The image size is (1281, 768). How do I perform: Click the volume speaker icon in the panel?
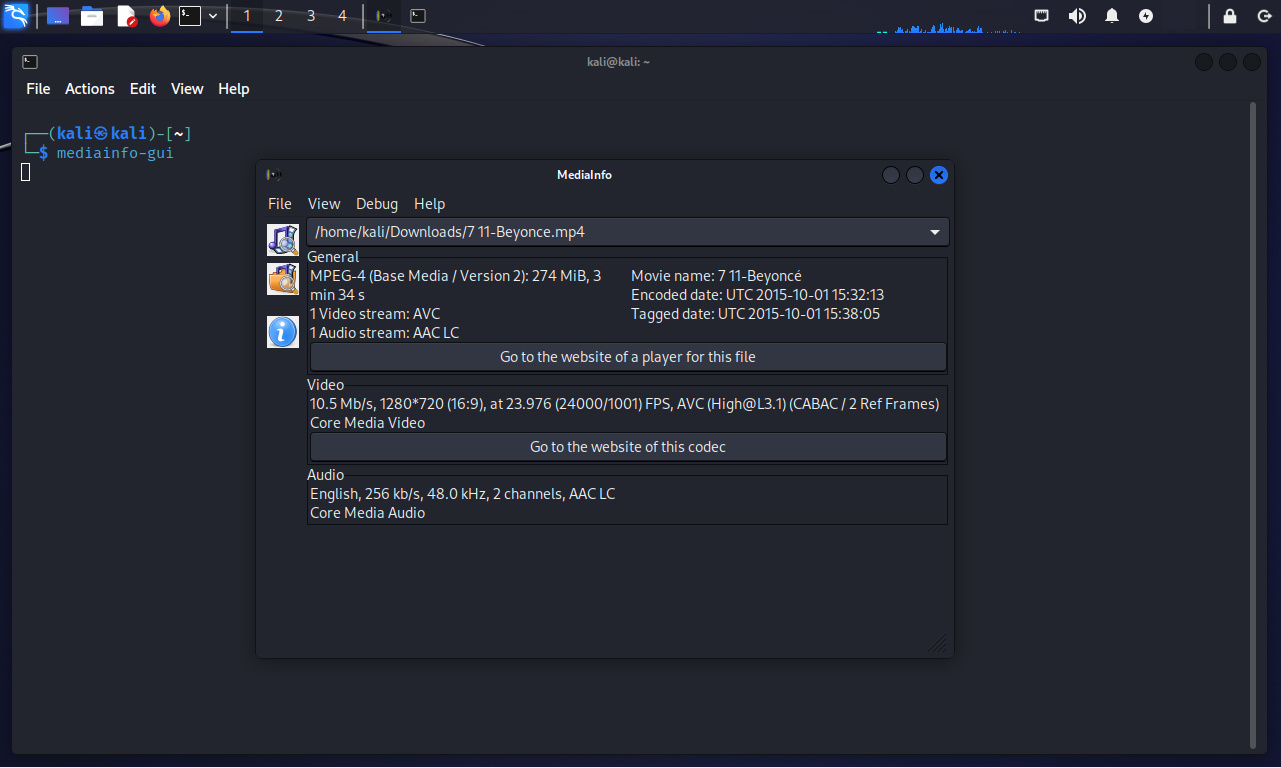pyautogui.click(x=1077, y=16)
